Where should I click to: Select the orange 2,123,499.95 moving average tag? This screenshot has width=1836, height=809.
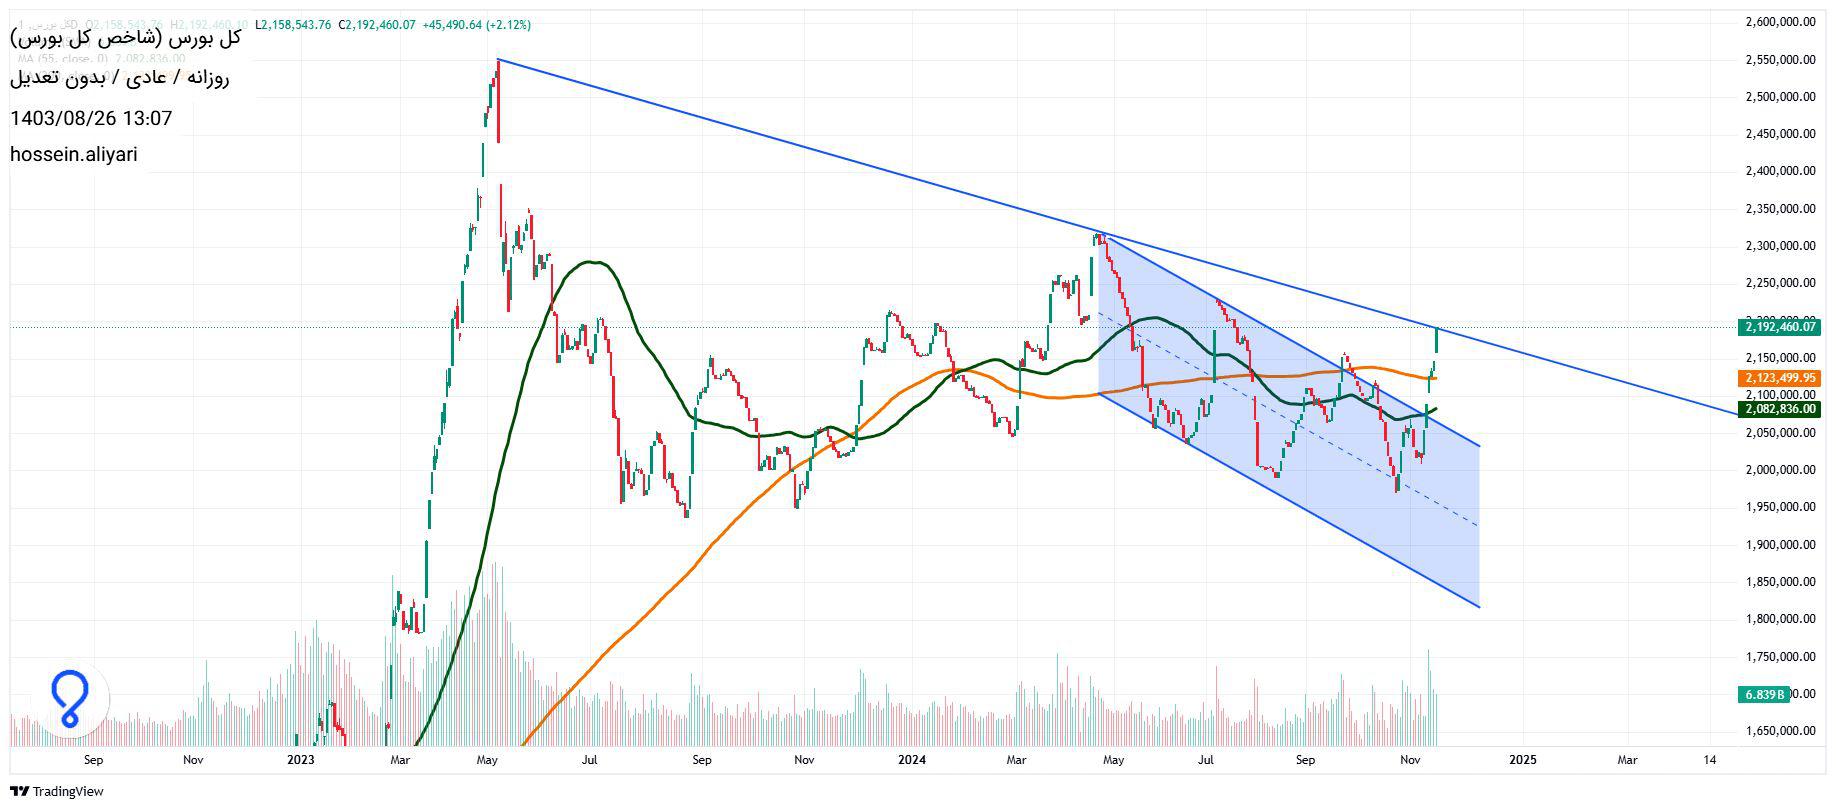[1781, 378]
